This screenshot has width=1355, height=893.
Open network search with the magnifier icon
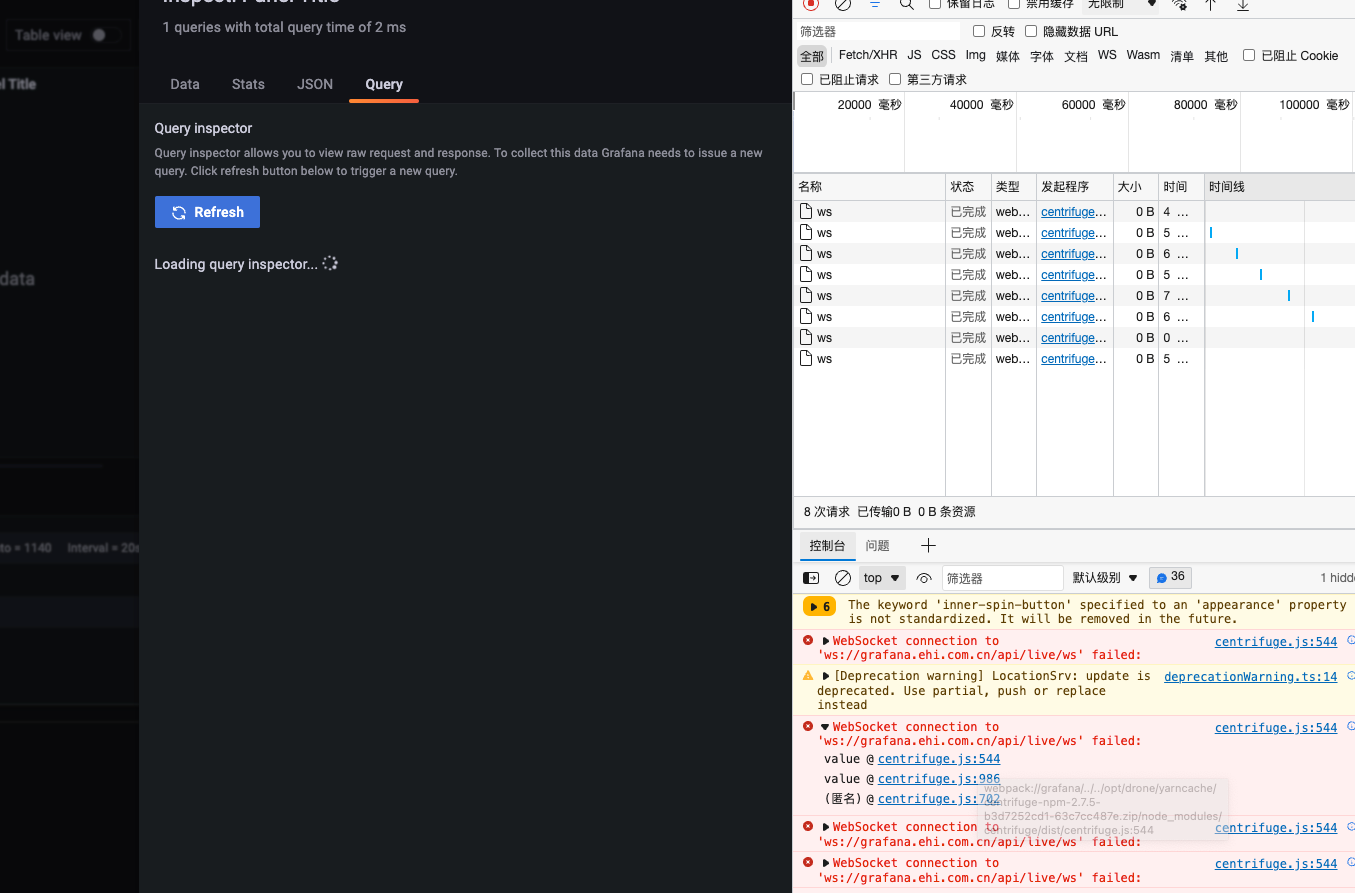[904, 5]
